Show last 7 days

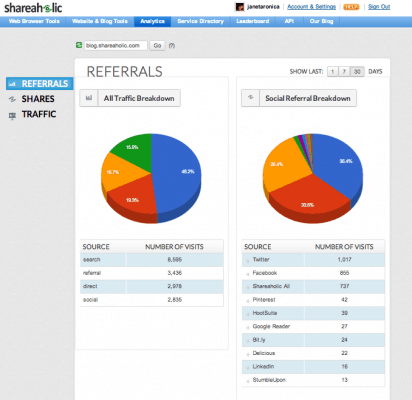(x=344, y=72)
